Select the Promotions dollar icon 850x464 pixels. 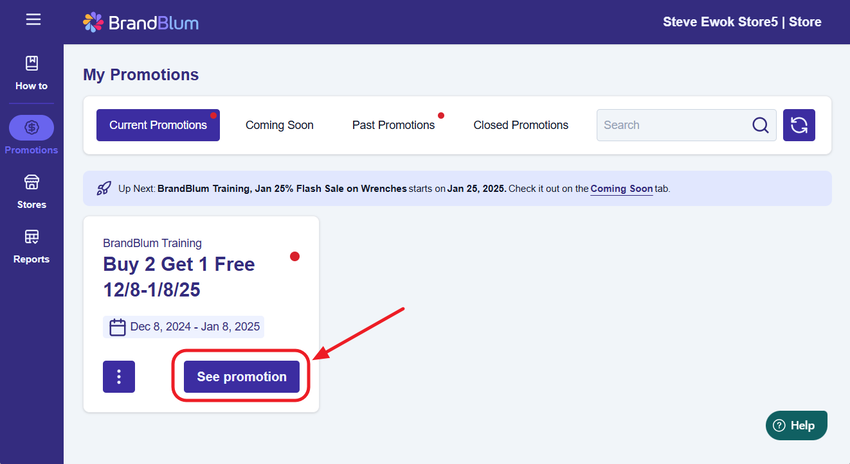[31, 128]
